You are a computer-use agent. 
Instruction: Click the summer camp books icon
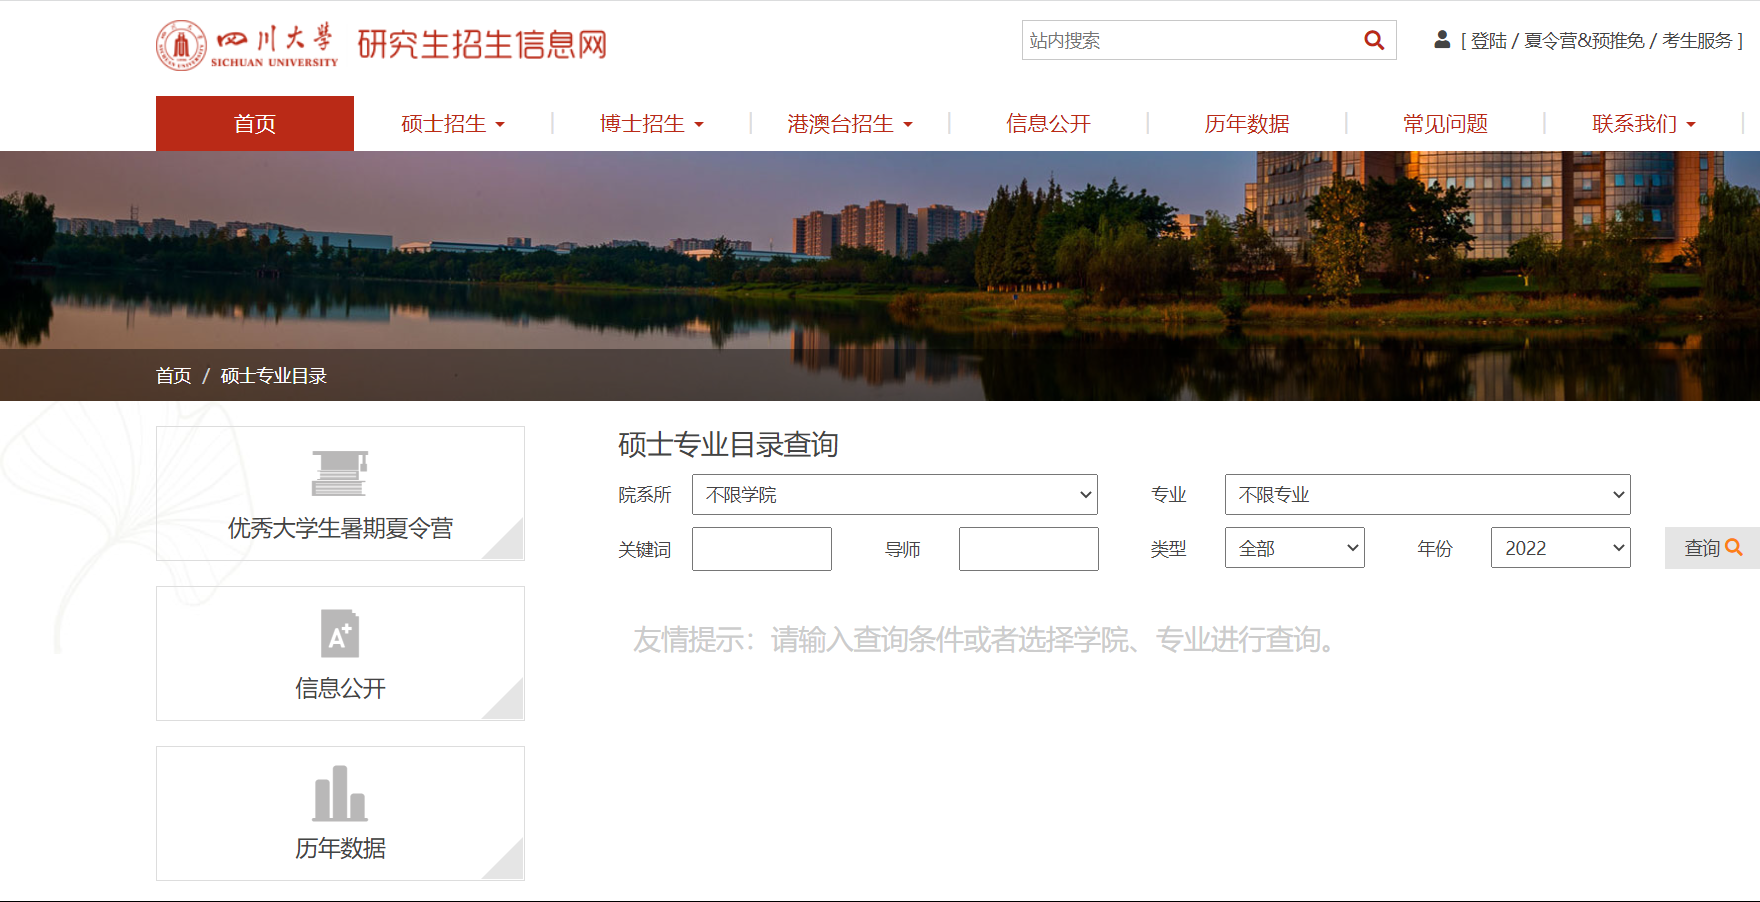(x=340, y=473)
